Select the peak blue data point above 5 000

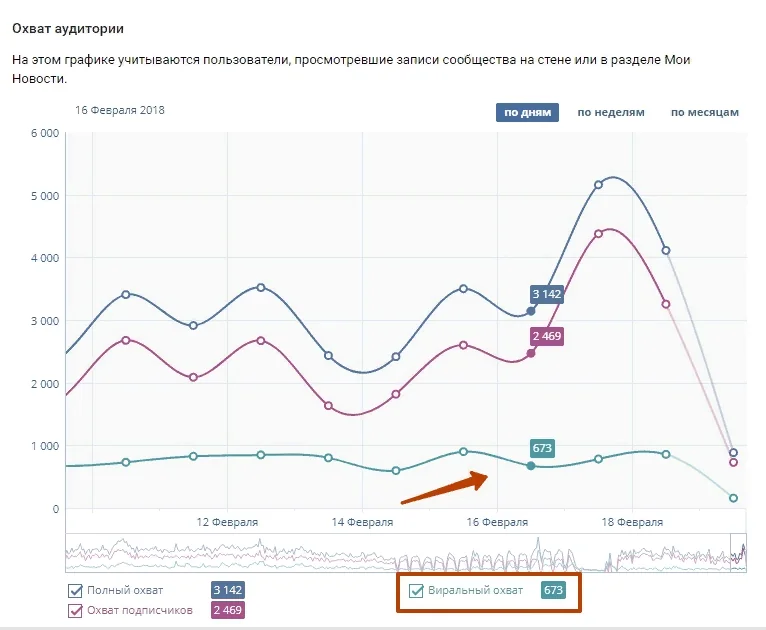point(598,185)
